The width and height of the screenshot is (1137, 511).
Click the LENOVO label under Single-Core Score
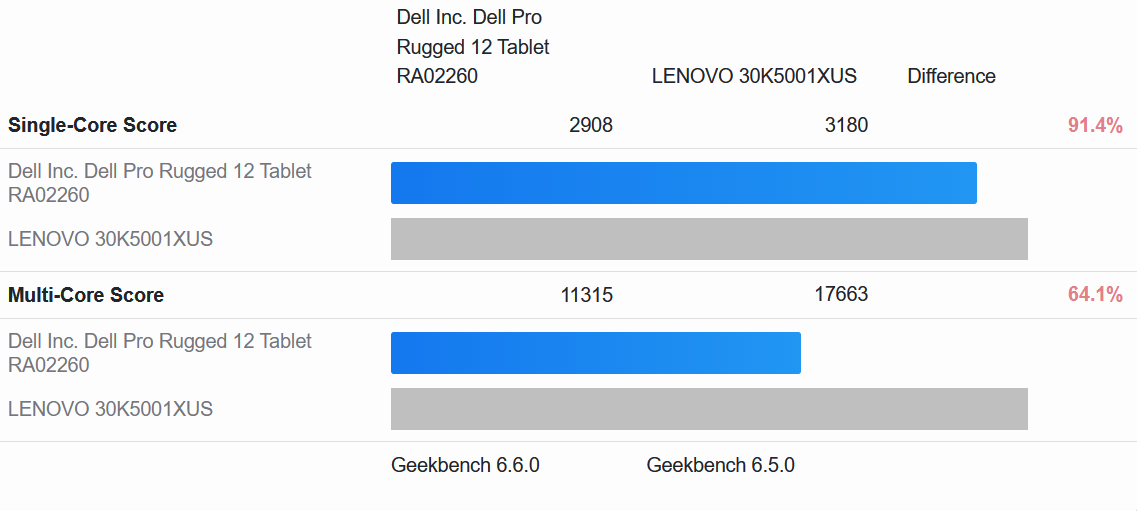(x=110, y=239)
